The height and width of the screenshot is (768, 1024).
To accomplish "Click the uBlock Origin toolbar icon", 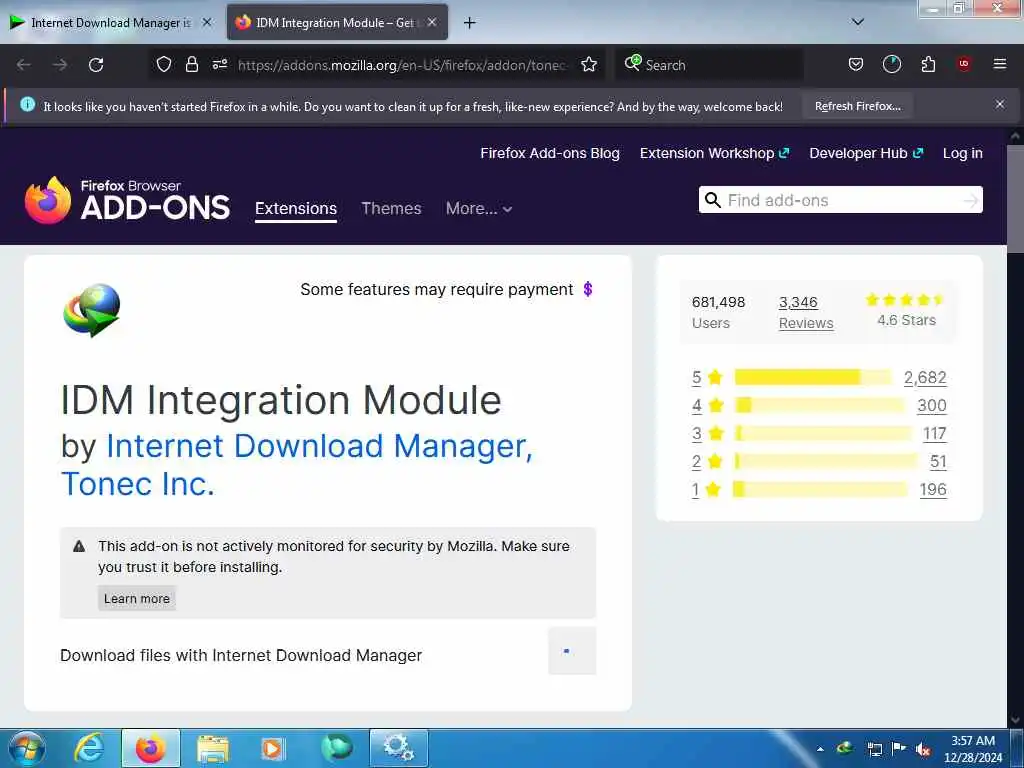I will 963,64.
